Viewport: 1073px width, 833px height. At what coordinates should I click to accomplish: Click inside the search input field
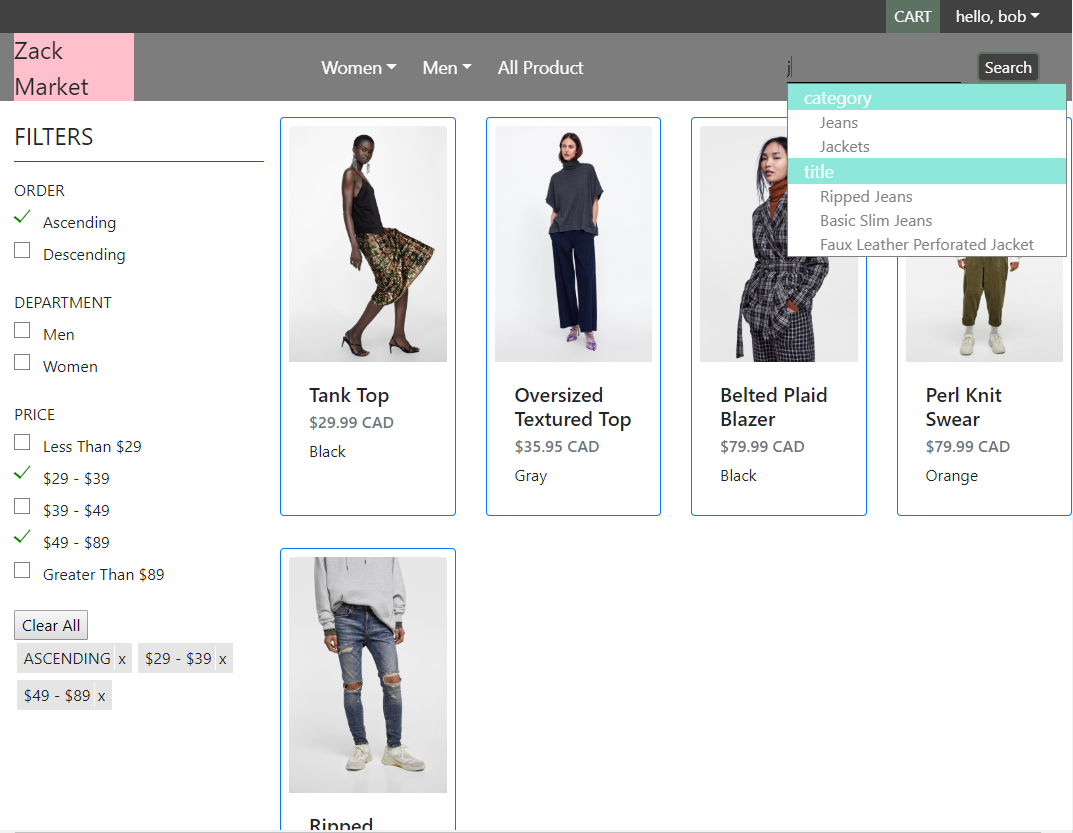tap(870, 66)
